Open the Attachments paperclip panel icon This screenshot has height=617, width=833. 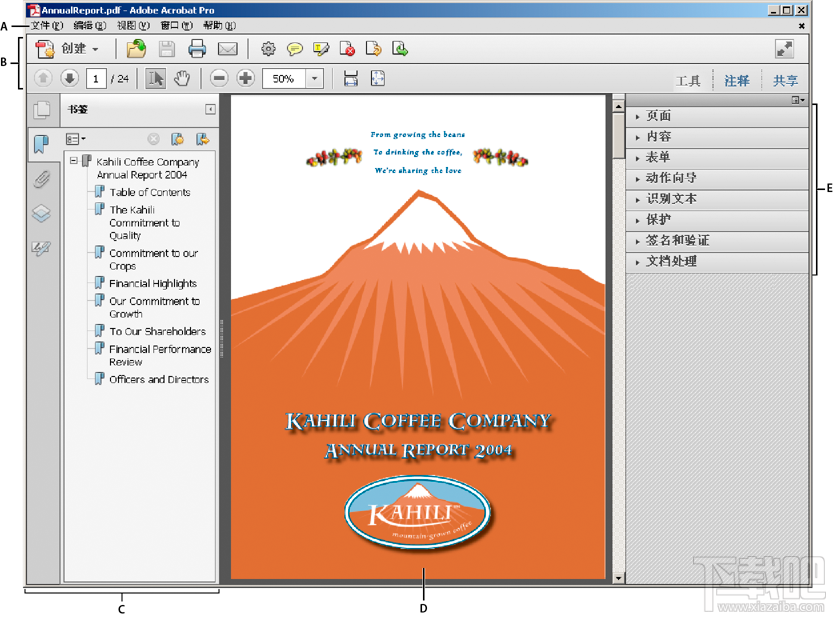(42, 178)
